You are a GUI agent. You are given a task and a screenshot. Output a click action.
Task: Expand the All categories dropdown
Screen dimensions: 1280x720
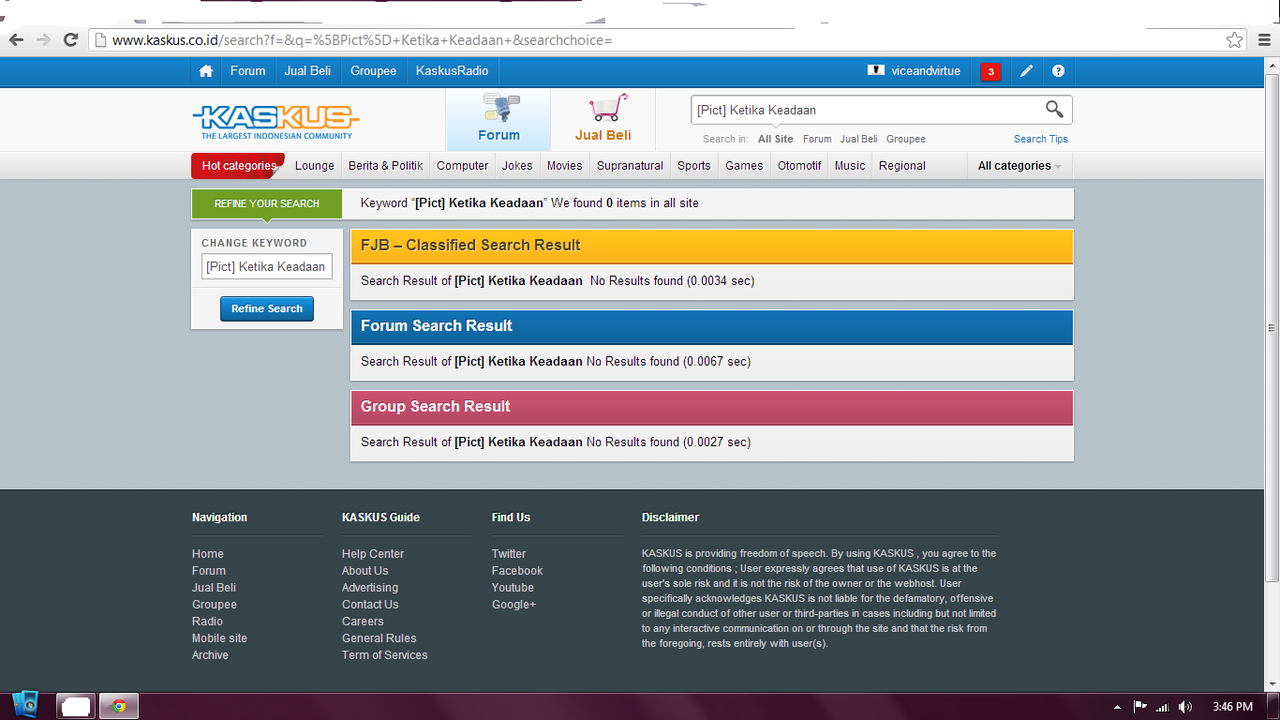pyautogui.click(x=1019, y=166)
